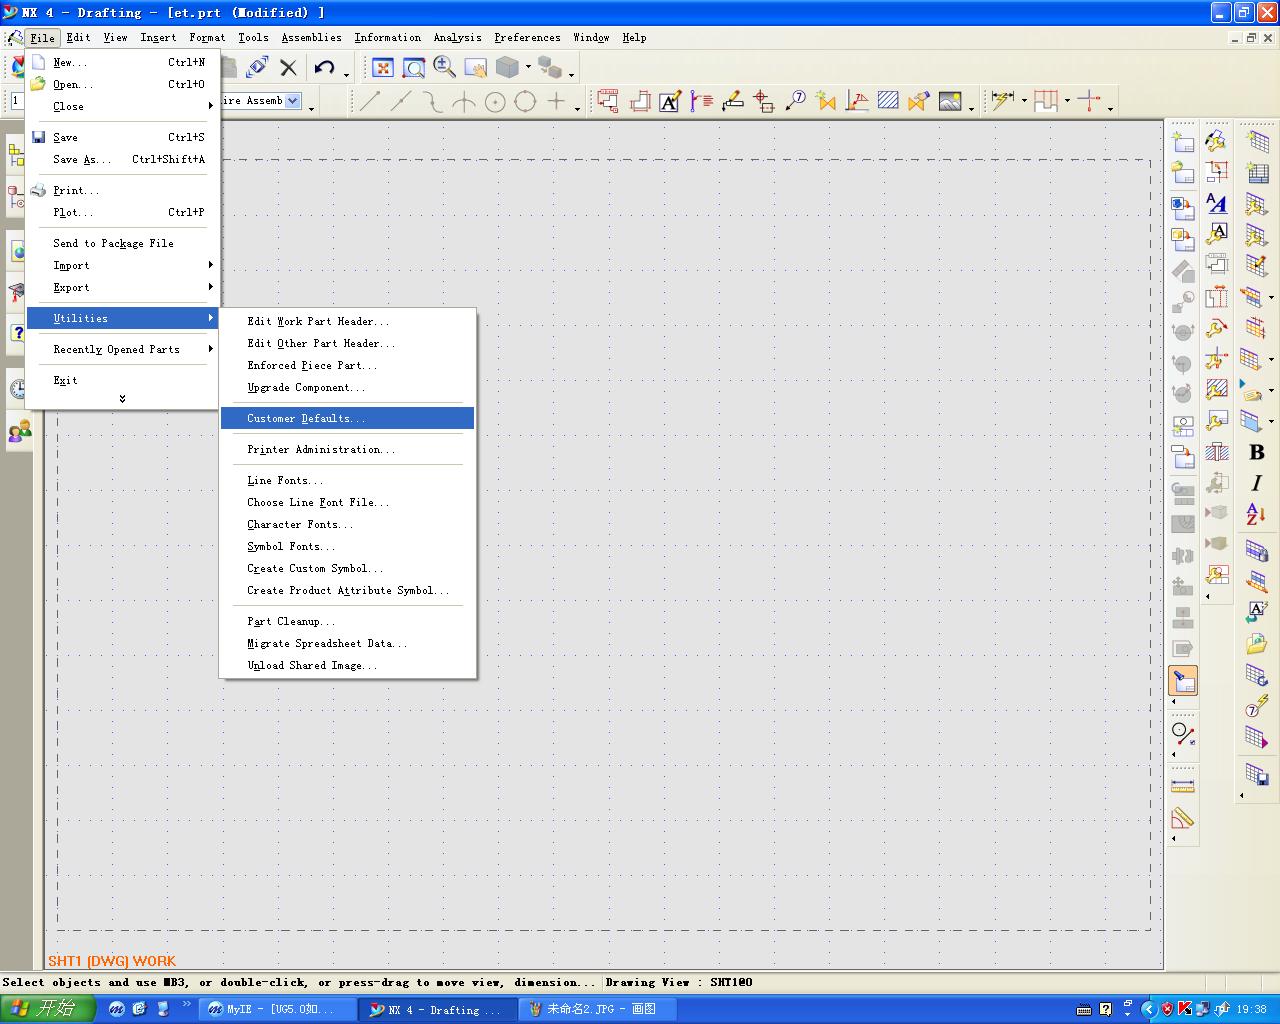Viewport: 1280px width, 1024px height.
Task: Click the Windows Start button
Action: pos(48,1009)
